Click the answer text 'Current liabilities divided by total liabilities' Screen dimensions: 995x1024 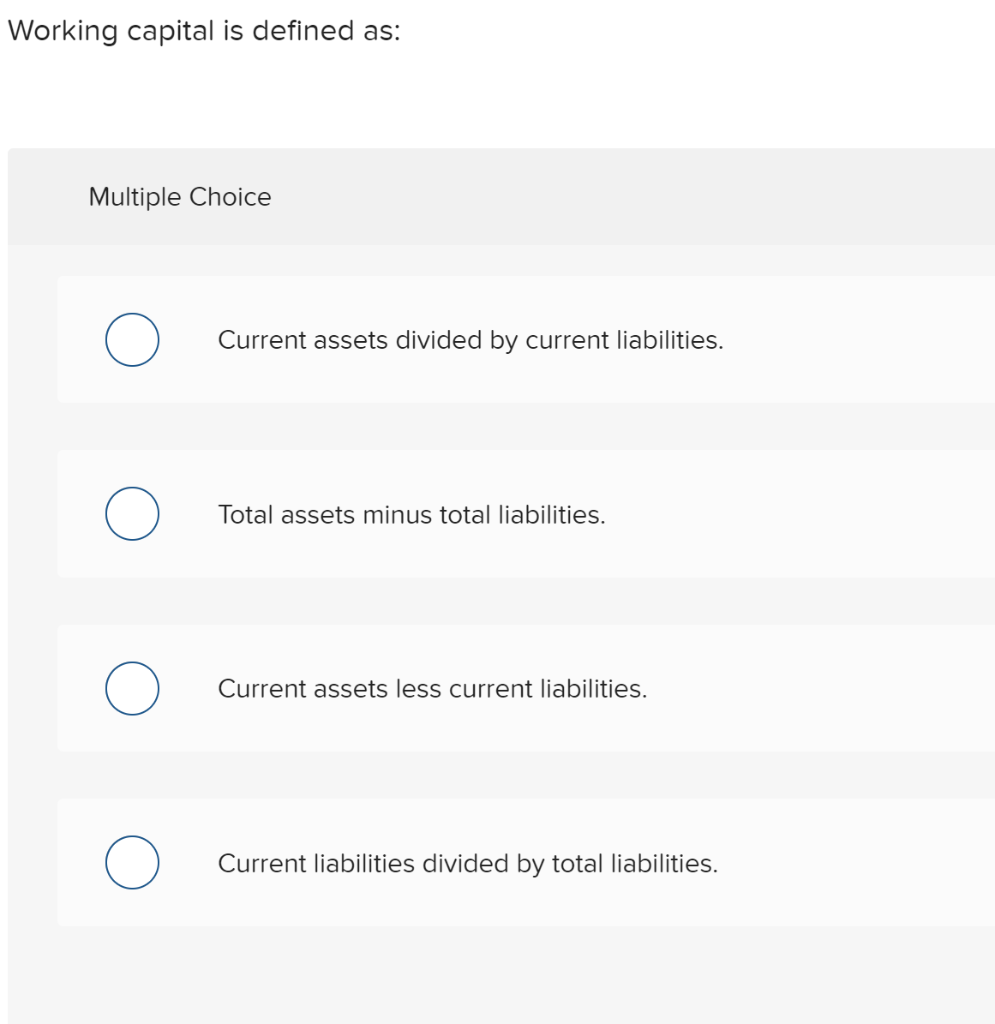(x=467, y=862)
